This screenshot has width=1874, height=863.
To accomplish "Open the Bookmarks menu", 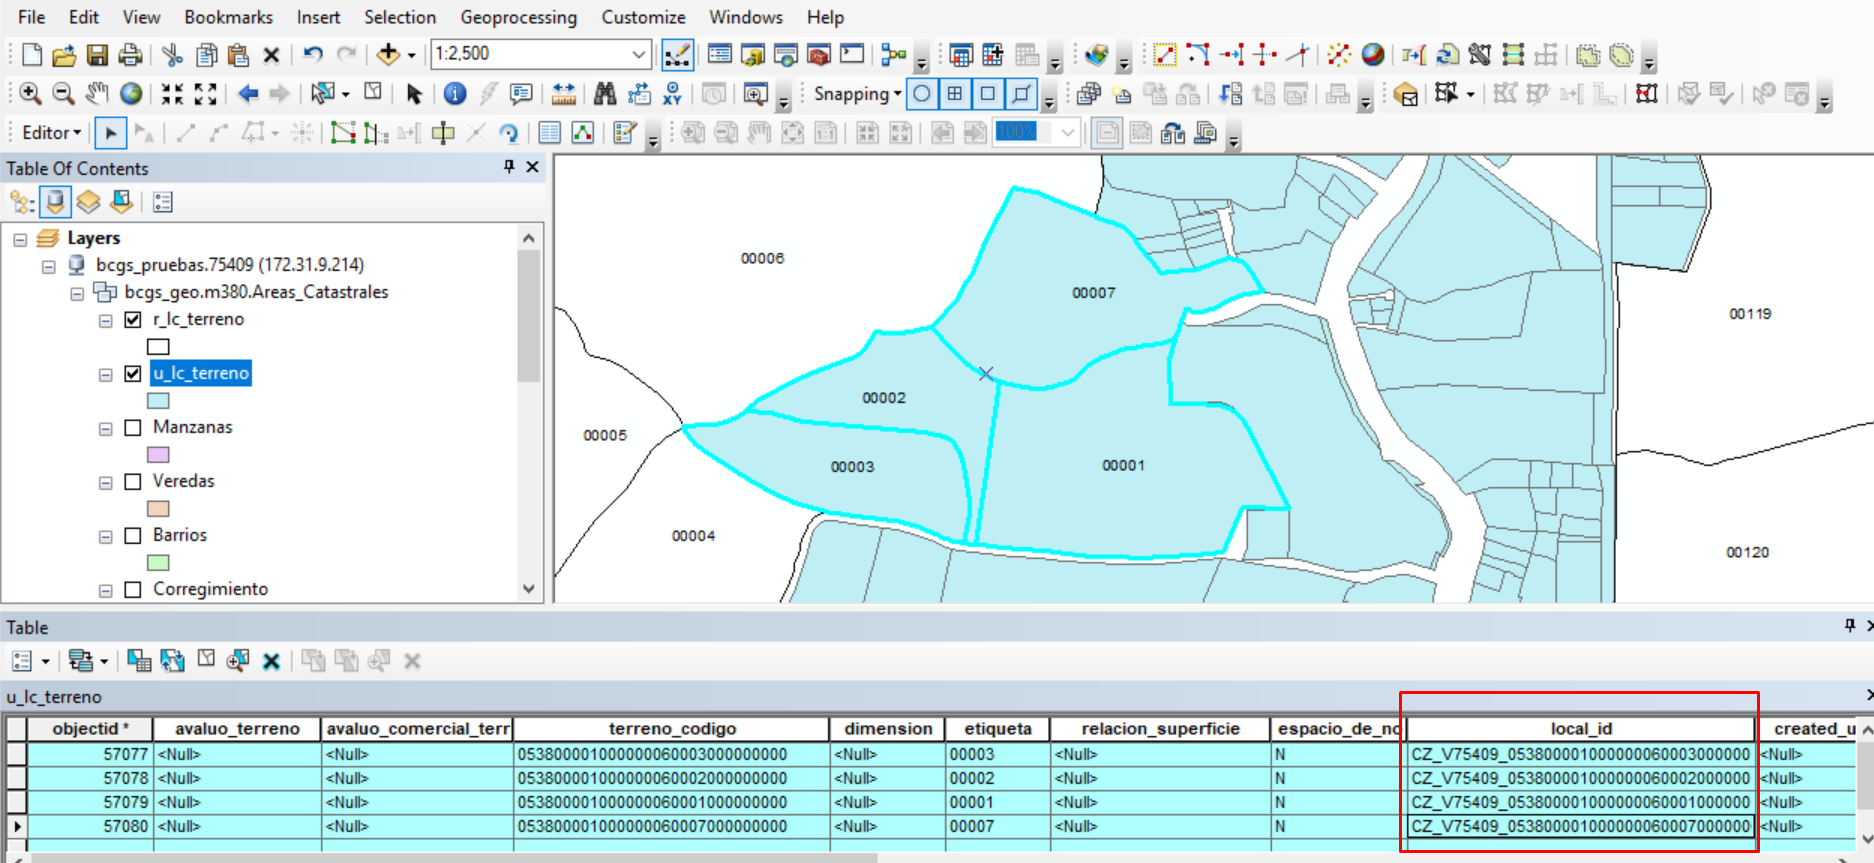I will [x=228, y=17].
